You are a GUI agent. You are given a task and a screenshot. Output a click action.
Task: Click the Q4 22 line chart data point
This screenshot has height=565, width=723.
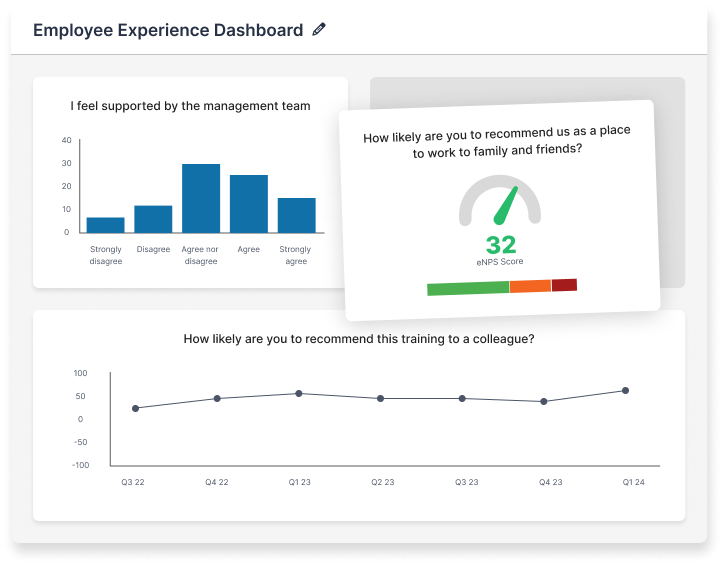pyautogui.click(x=217, y=398)
